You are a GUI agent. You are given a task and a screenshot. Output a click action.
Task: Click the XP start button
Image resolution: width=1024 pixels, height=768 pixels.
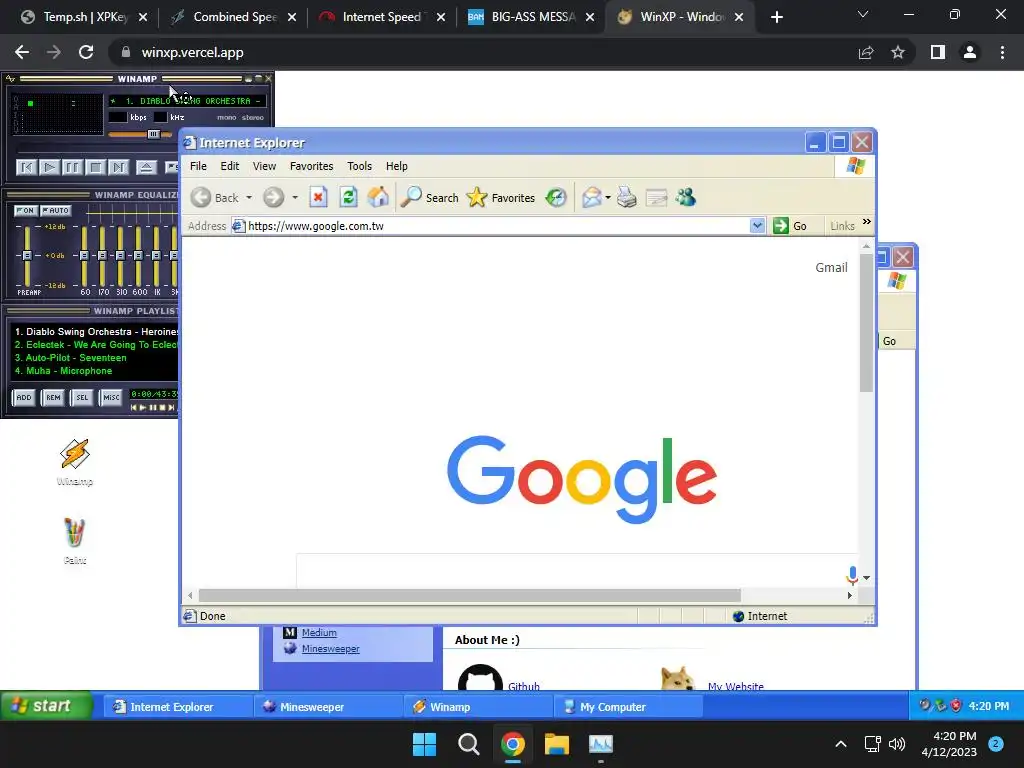point(46,706)
